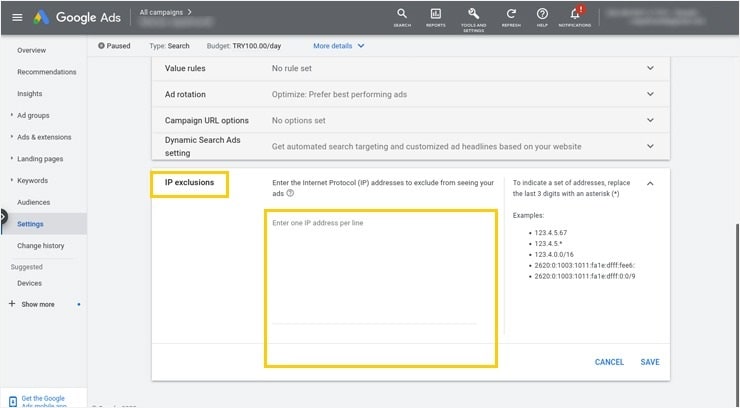Open the Reports icon
The width and height of the screenshot is (740, 408).
point(435,14)
